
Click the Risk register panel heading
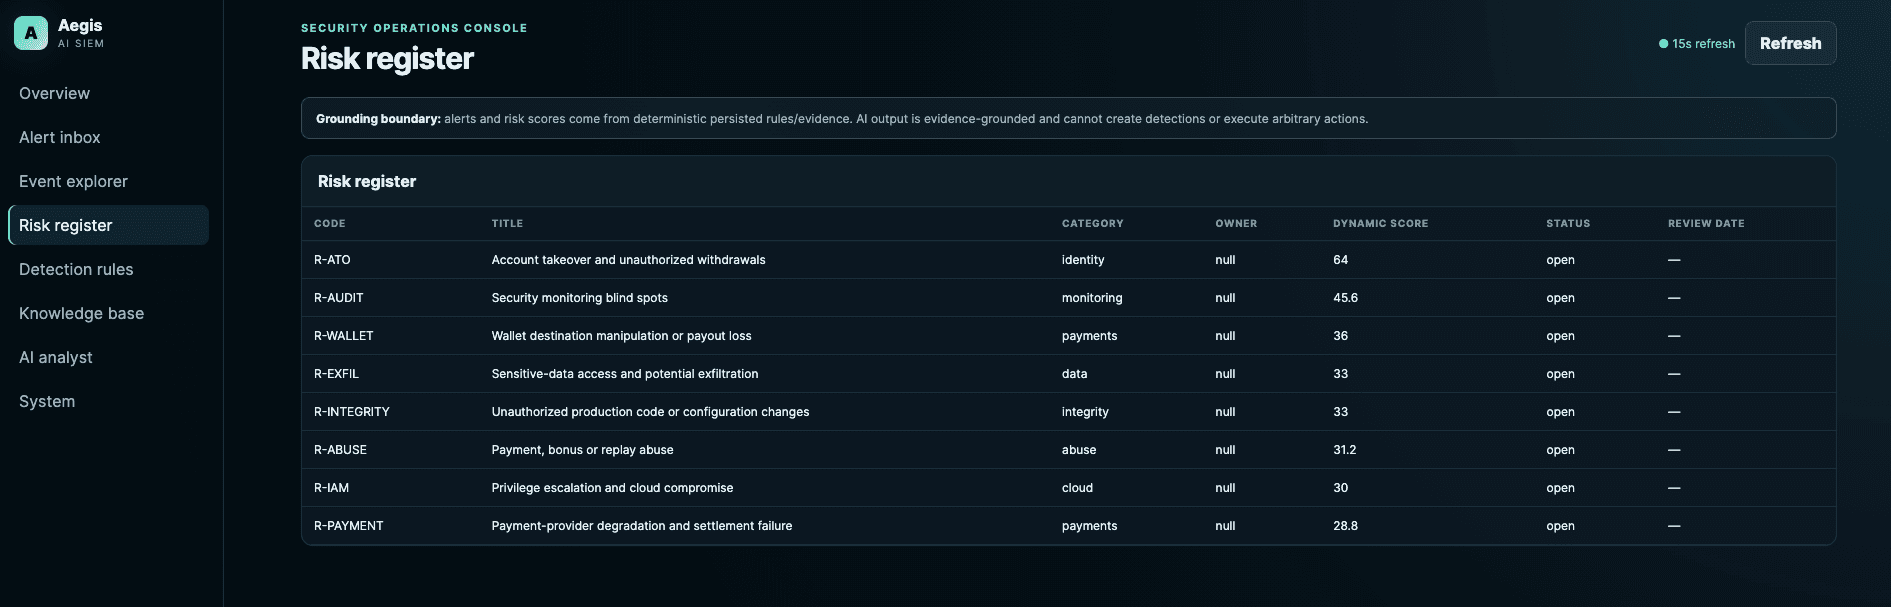click(367, 181)
